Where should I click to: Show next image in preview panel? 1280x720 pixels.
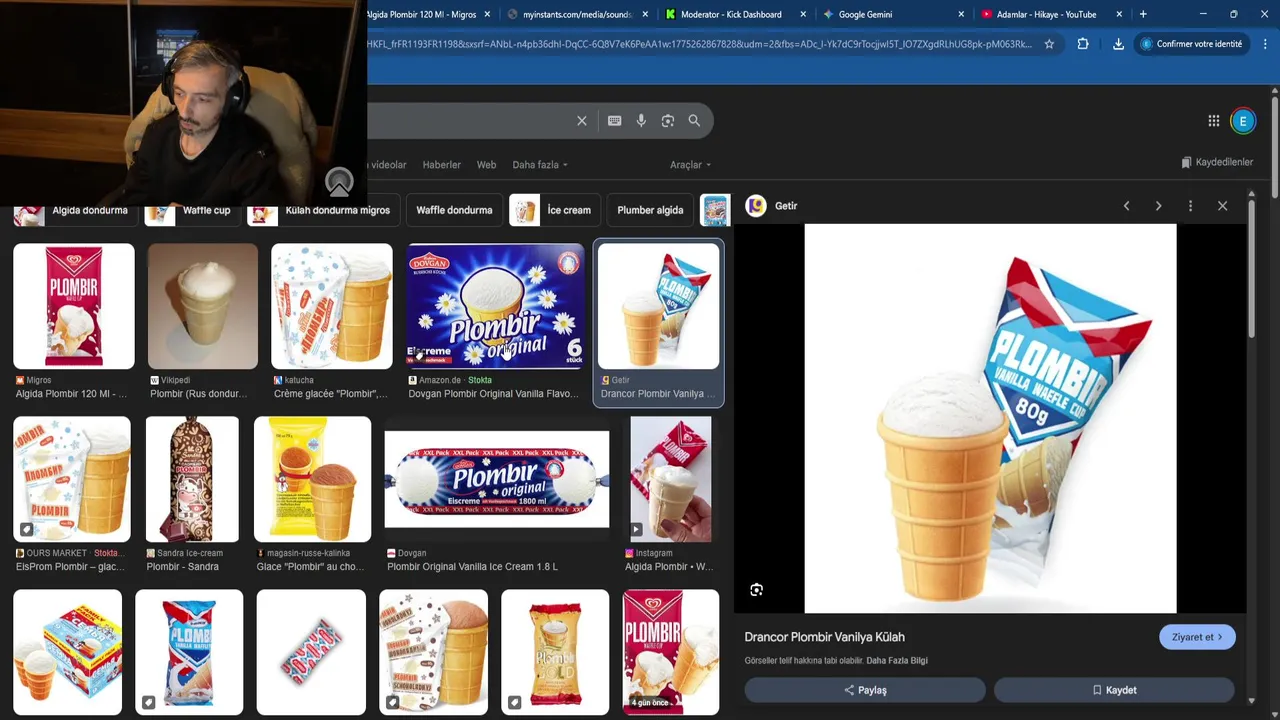point(1158,206)
